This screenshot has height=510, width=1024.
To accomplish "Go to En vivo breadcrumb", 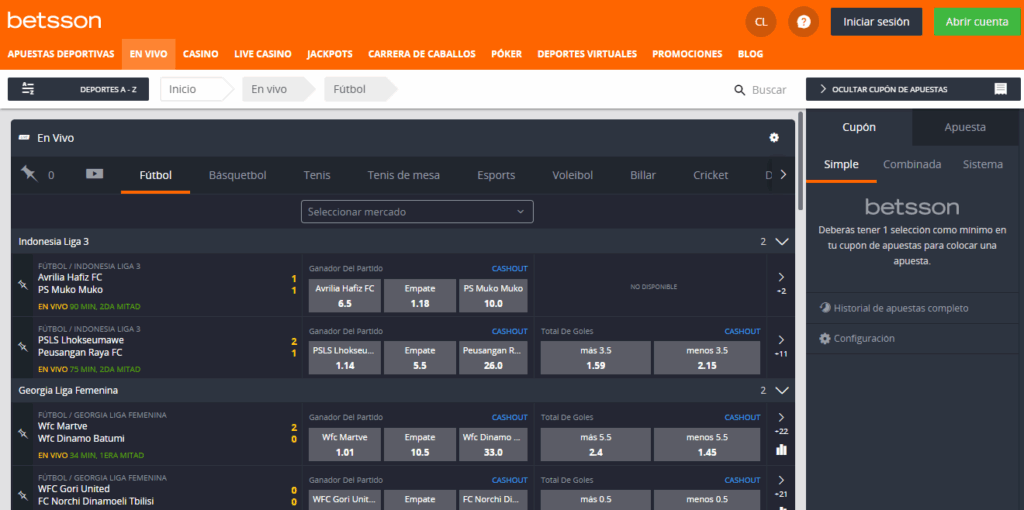I will (x=278, y=89).
